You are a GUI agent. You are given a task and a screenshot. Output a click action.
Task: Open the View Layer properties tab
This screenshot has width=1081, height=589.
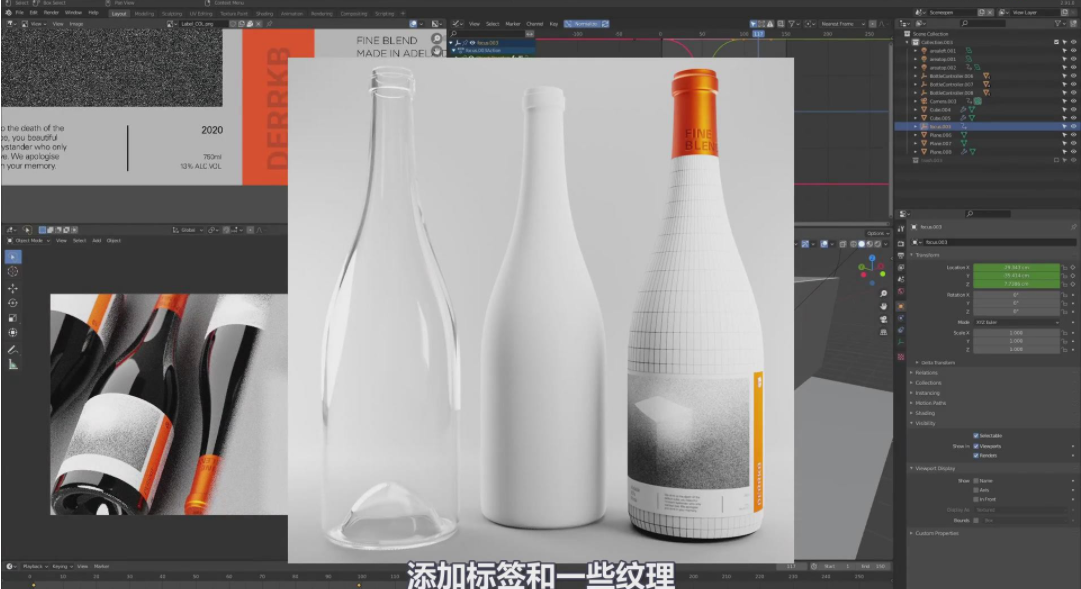(x=901, y=268)
